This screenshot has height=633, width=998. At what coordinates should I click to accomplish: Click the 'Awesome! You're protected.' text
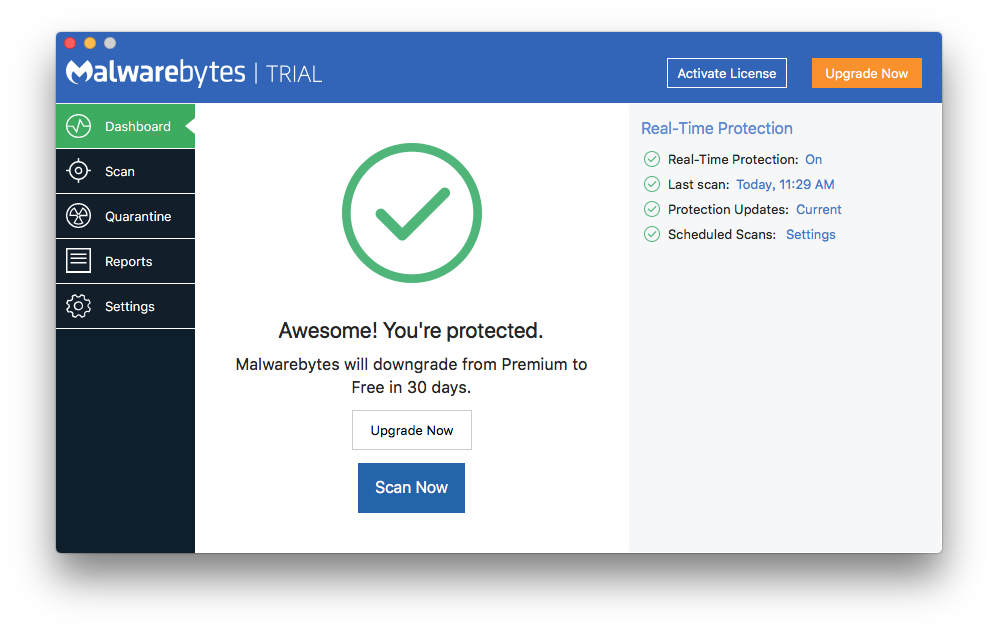[411, 331]
